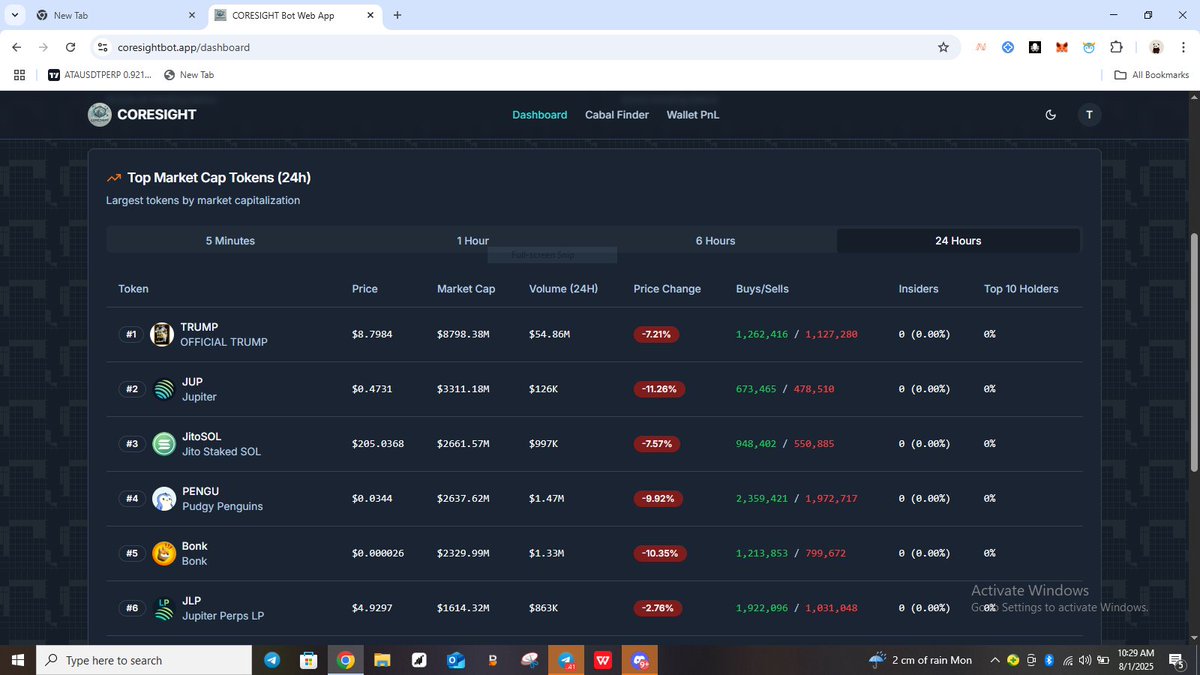Click the TRUMP token avatar
The height and width of the screenshot is (675, 1200).
[162, 334]
